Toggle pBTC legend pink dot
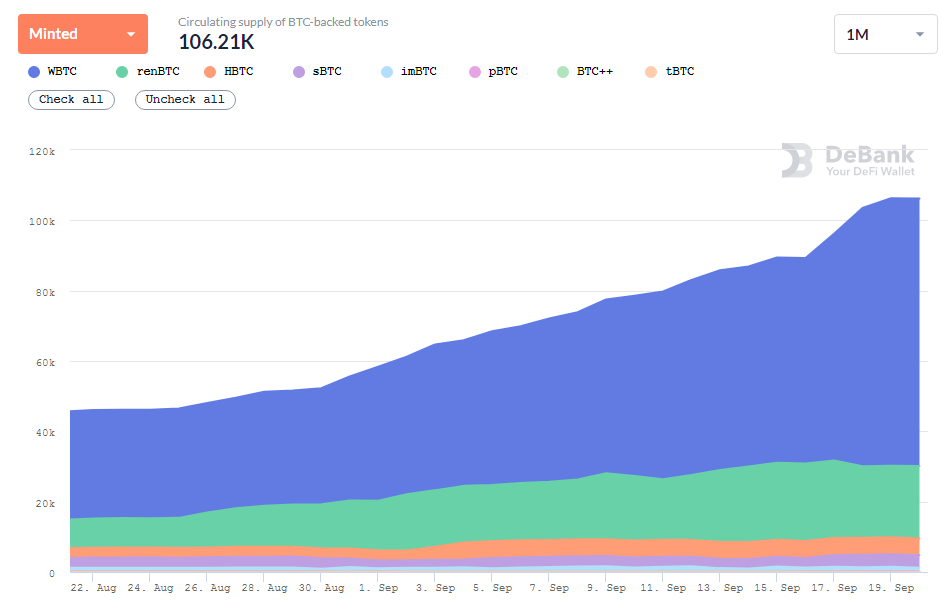 pyautogui.click(x=475, y=72)
